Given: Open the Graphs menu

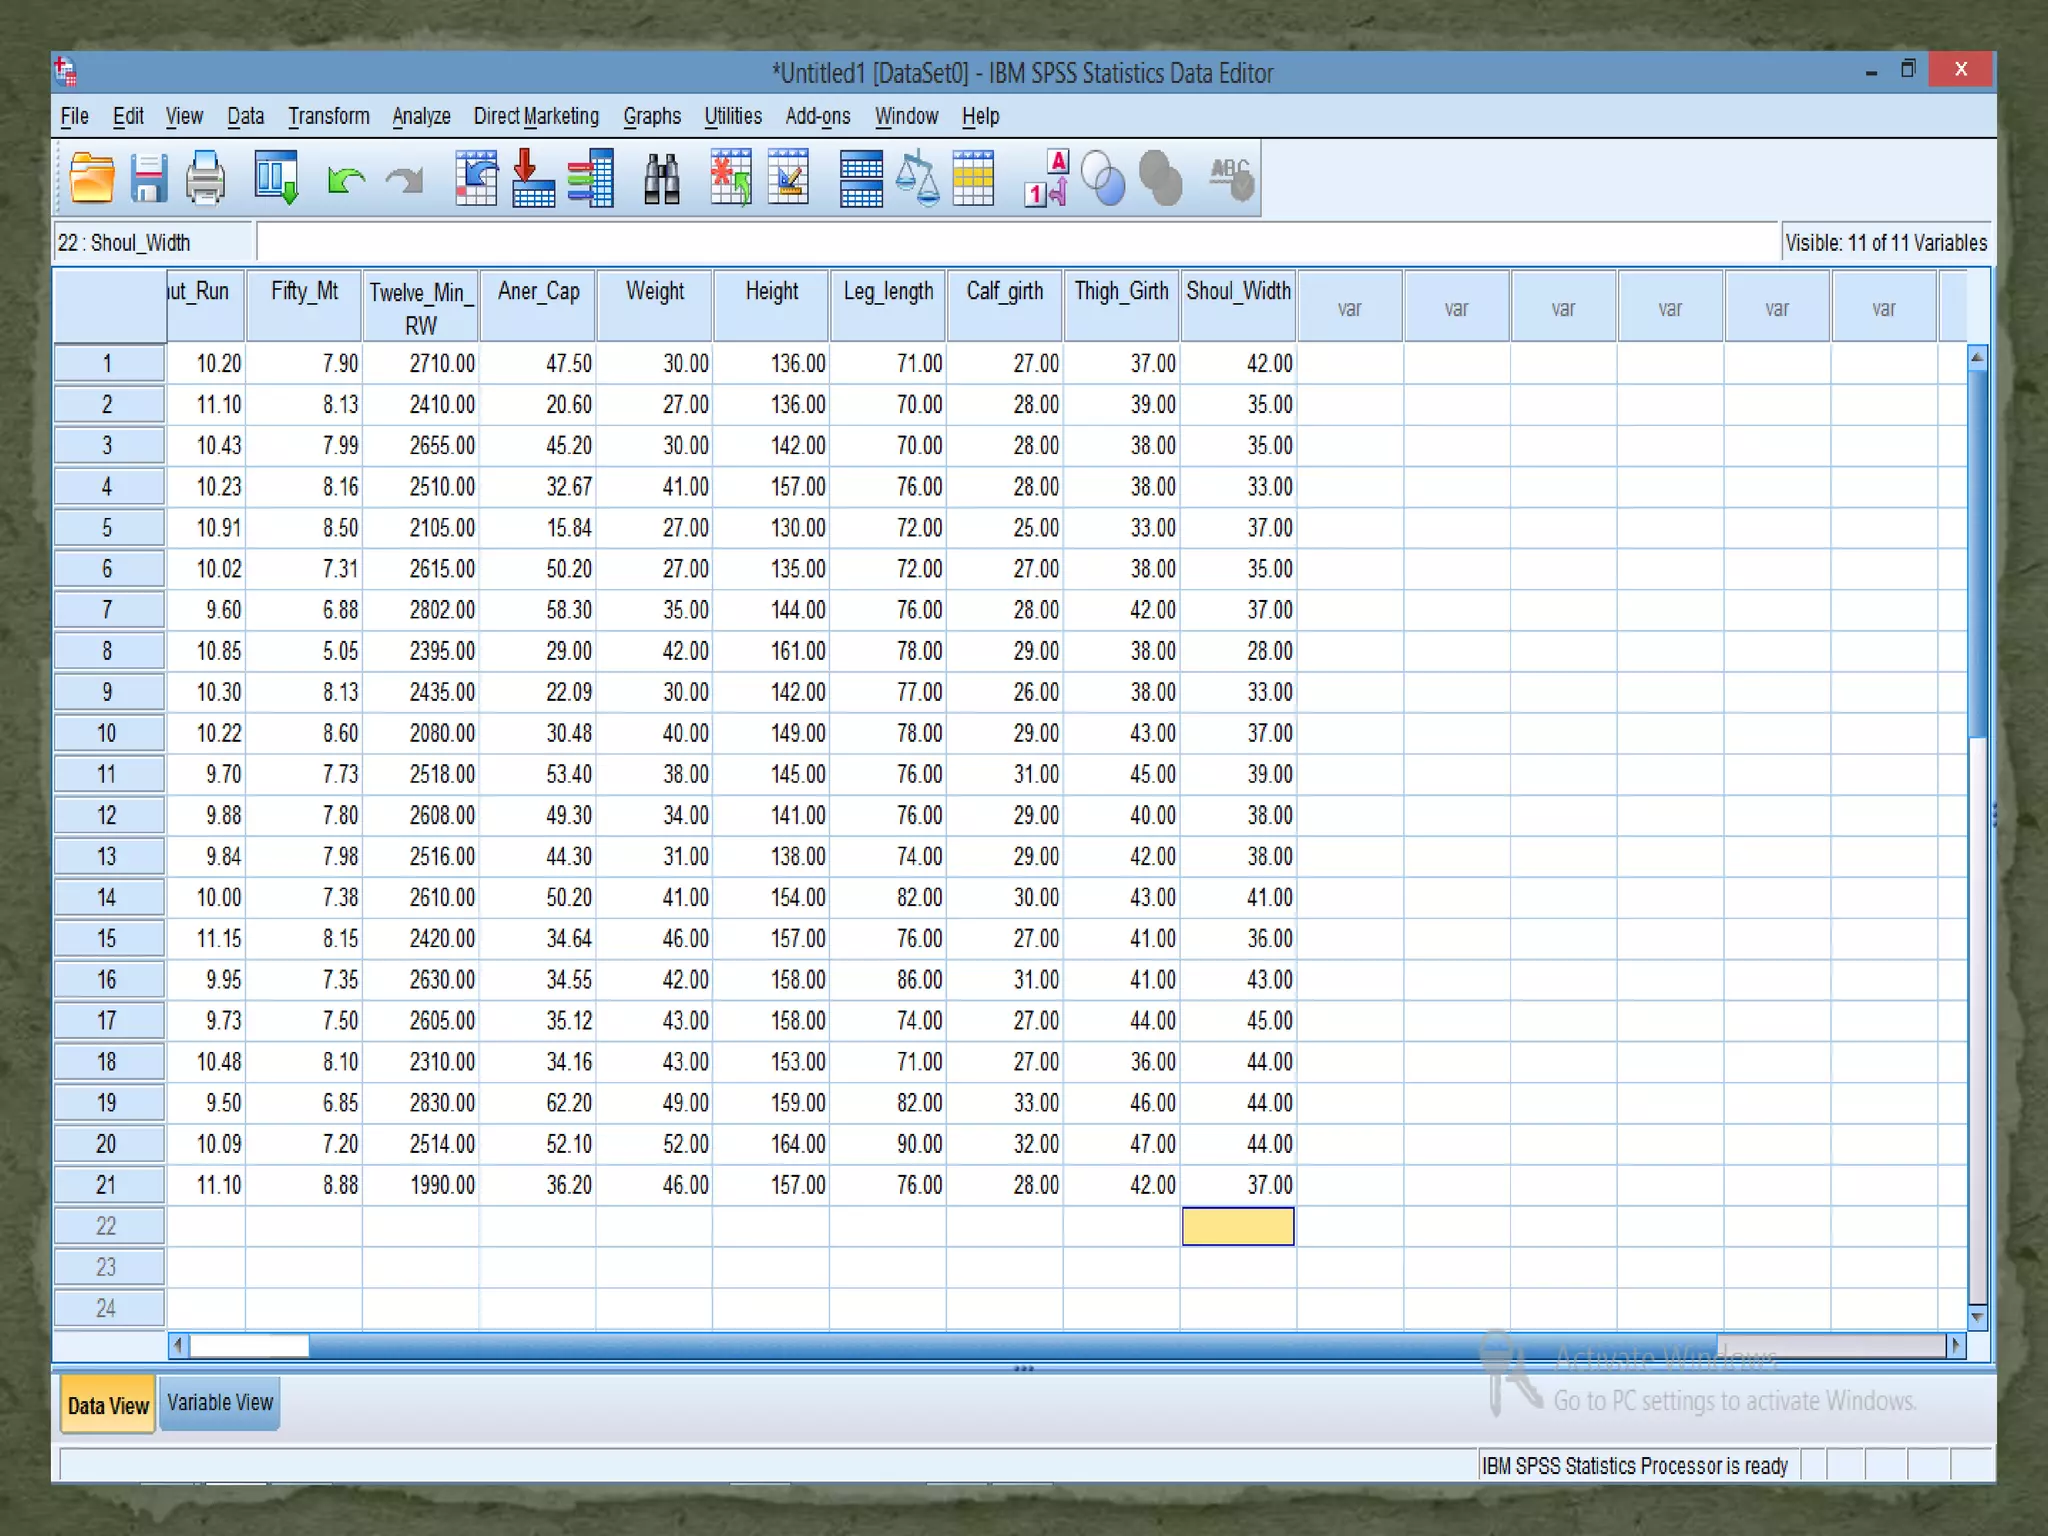Looking at the screenshot, I should [651, 116].
